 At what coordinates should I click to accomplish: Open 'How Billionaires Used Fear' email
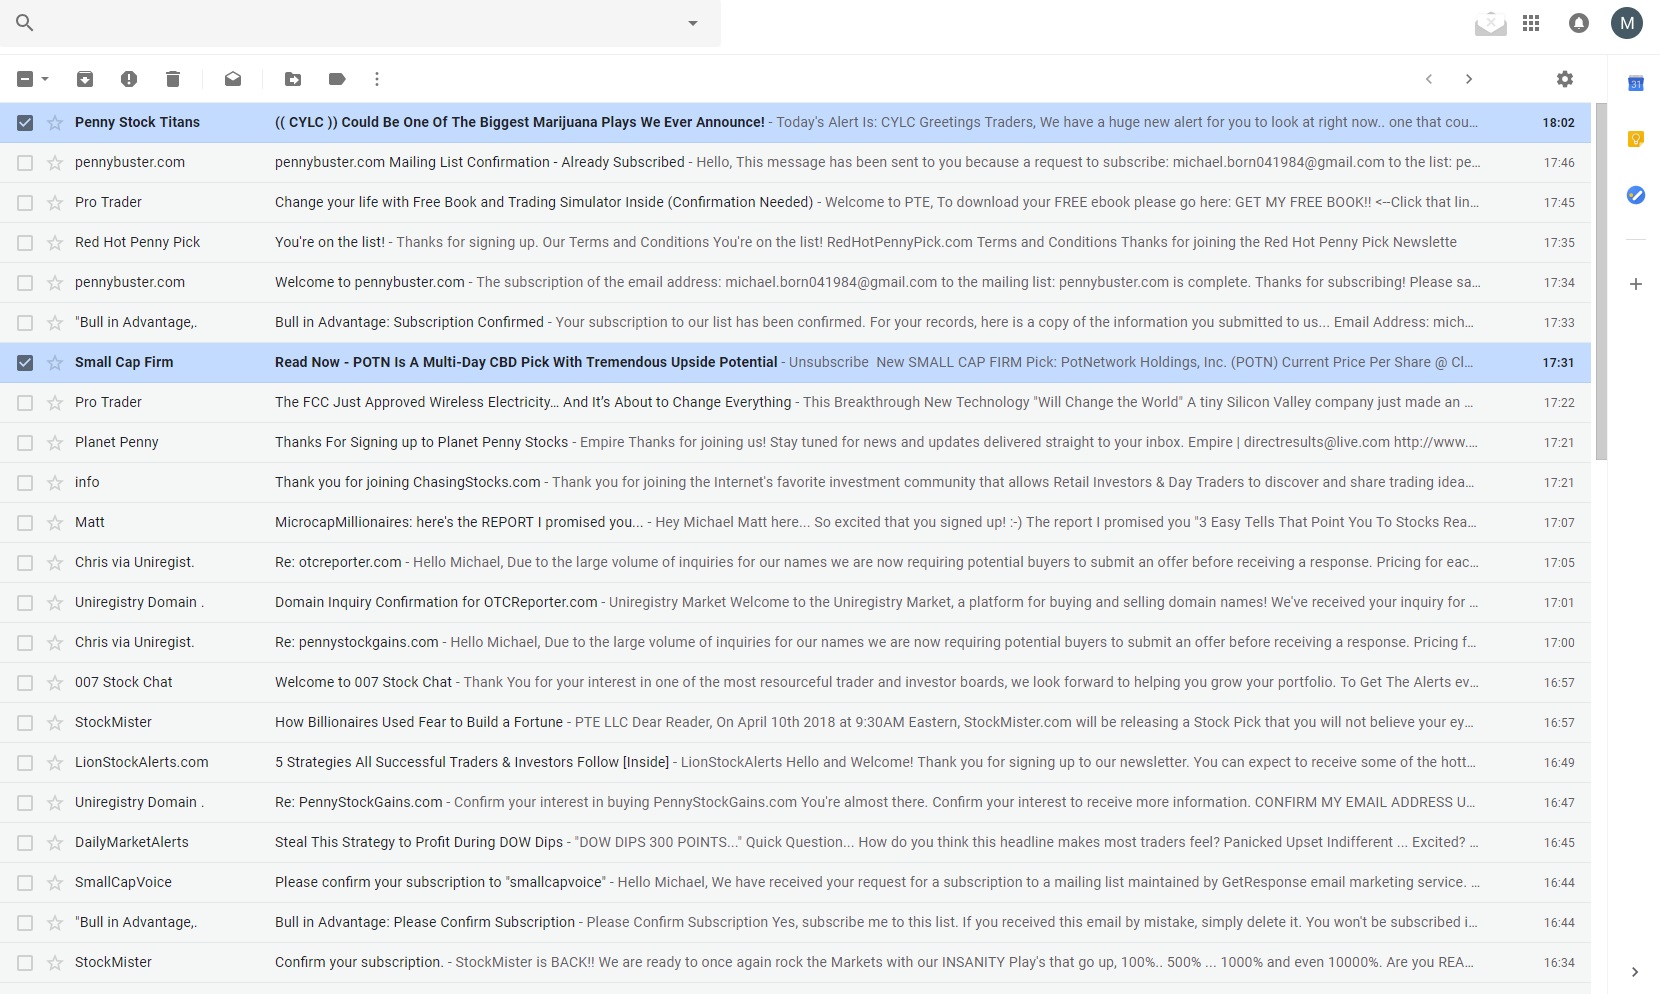tap(795, 723)
